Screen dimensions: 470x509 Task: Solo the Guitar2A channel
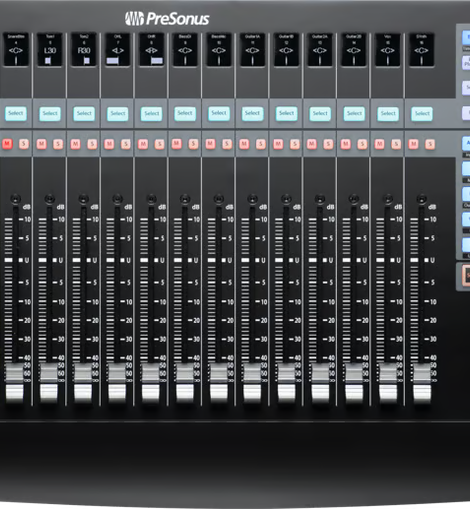pos(328,144)
